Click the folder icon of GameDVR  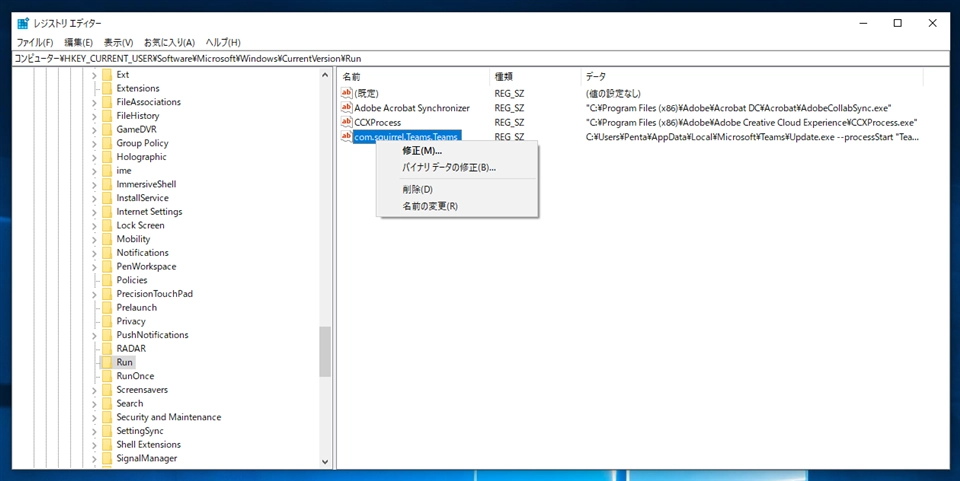pos(107,129)
